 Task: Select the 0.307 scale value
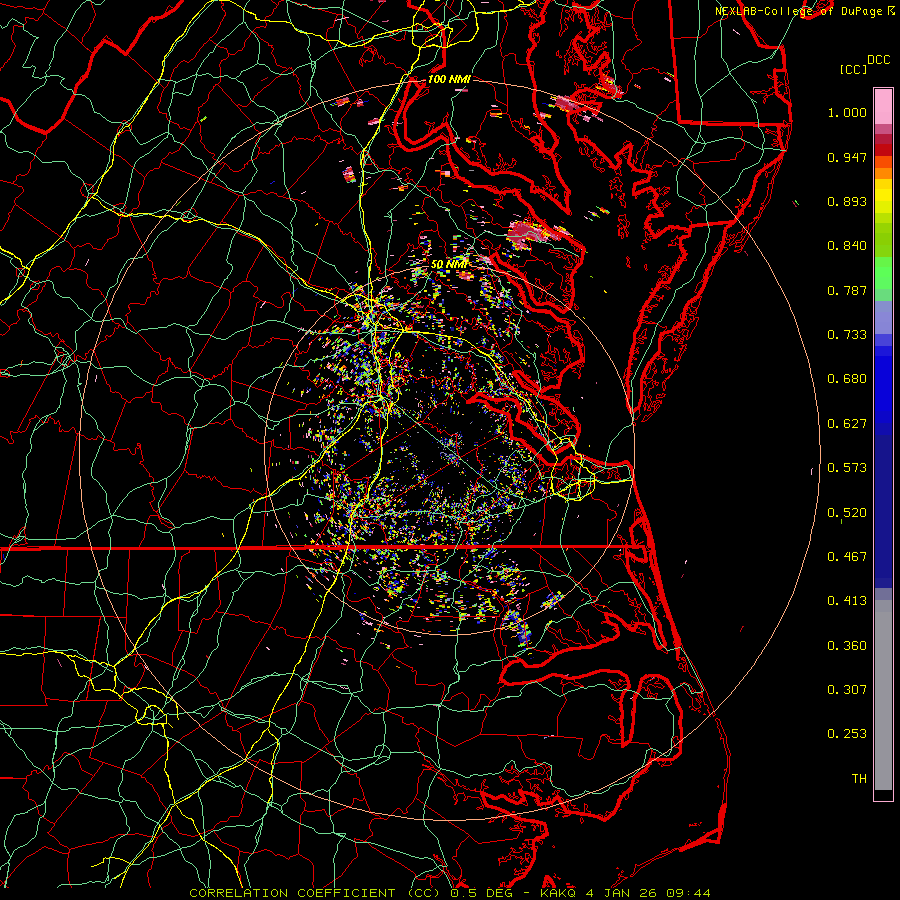tap(847, 690)
